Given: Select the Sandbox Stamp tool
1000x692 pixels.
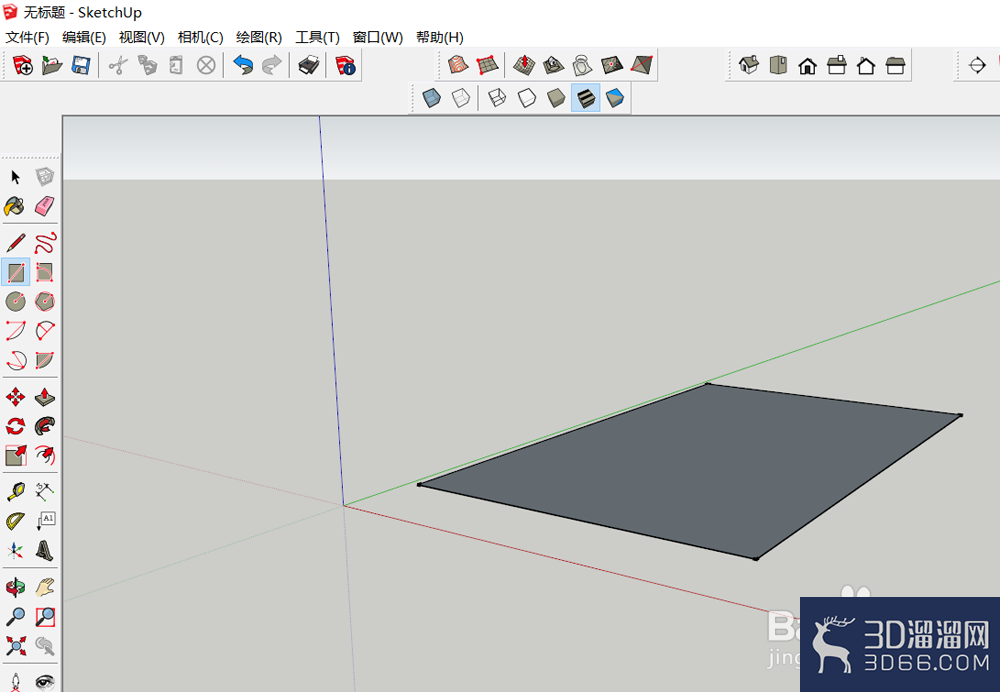Looking at the screenshot, I should pyautogui.click(x=554, y=64).
